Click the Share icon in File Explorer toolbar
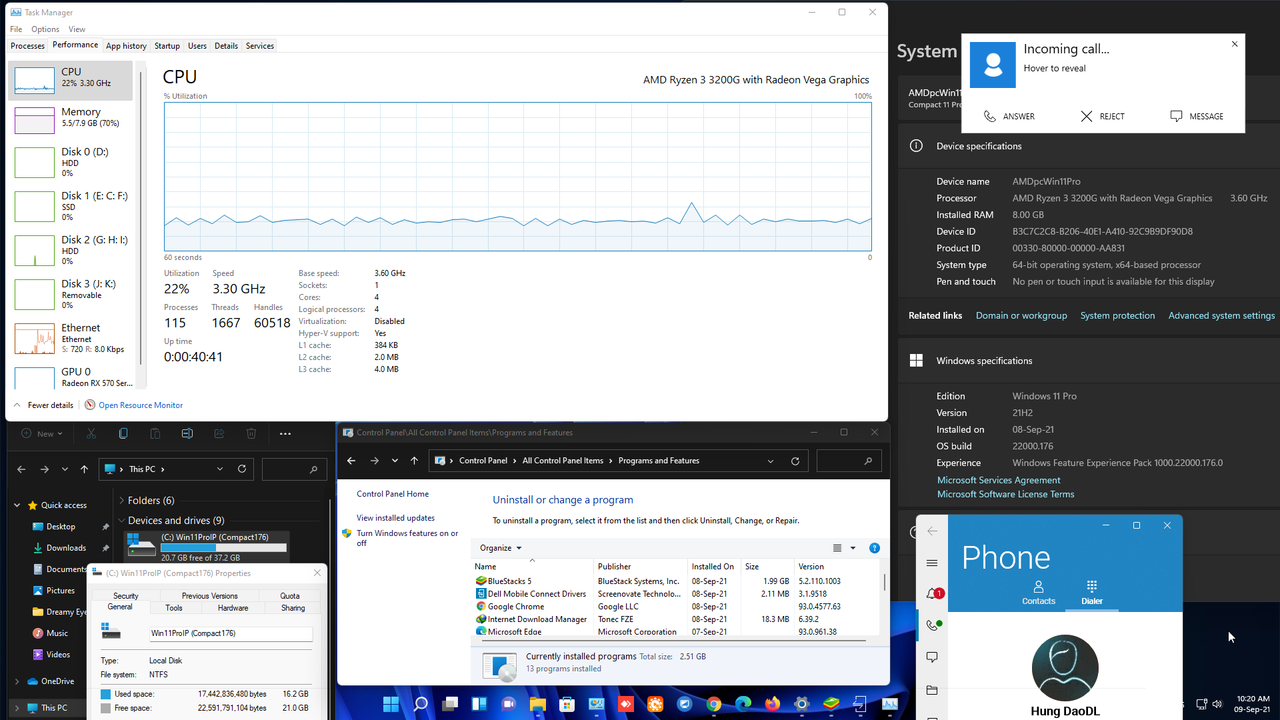1280x720 pixels. coord(219,434)
